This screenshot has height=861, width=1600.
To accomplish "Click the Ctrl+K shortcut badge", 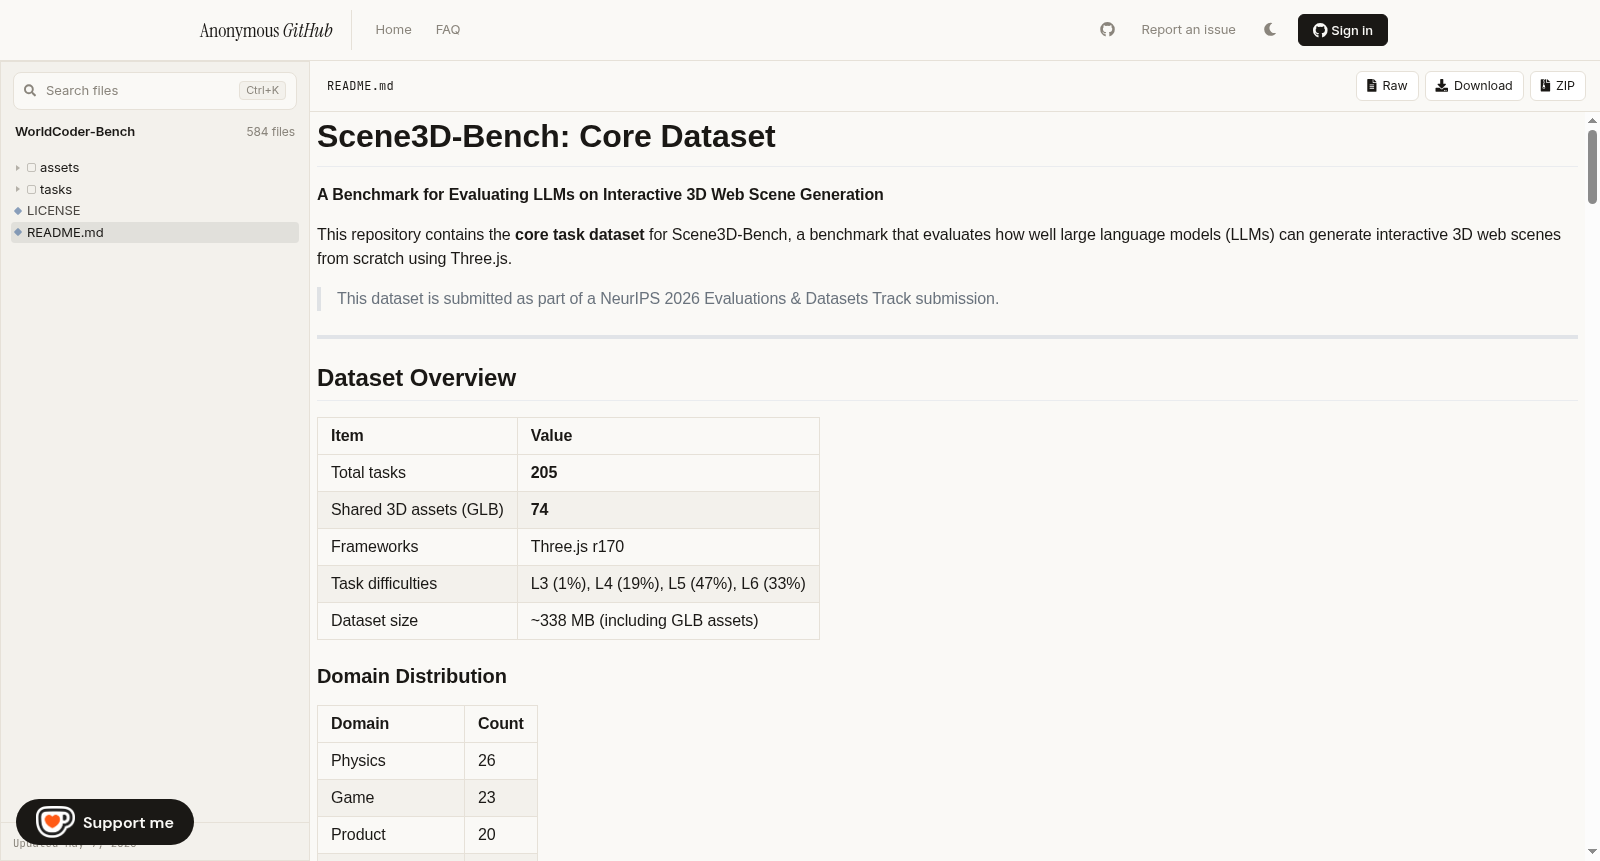I will point(263,90).
